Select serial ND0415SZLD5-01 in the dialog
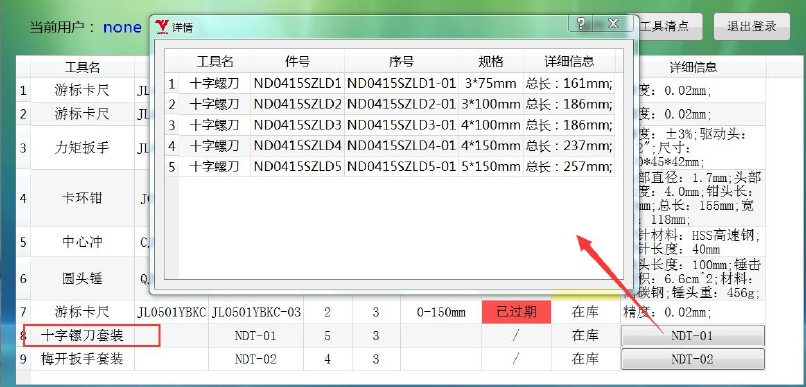Screen dimensions: 806x387 tap(401, 167)
